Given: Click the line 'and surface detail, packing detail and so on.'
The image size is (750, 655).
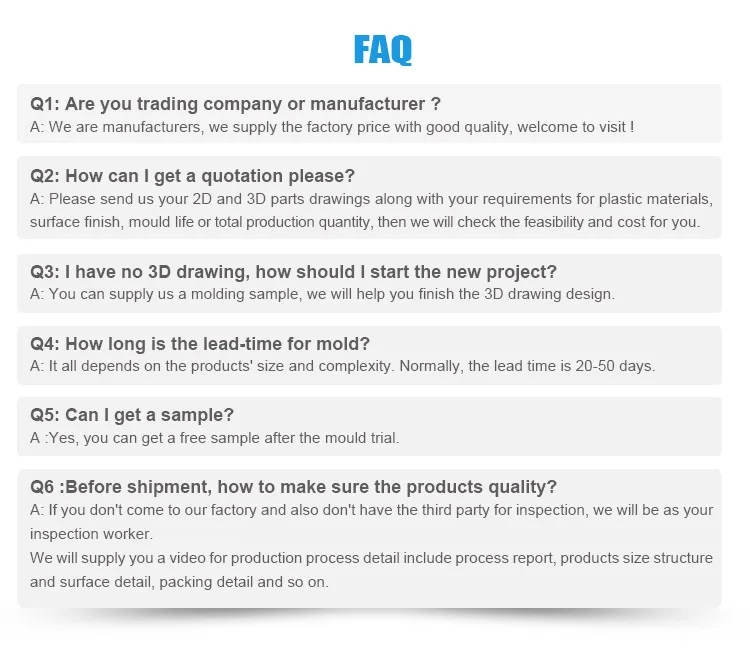Looking at the screenshot, I should click(x=178, y=582).
